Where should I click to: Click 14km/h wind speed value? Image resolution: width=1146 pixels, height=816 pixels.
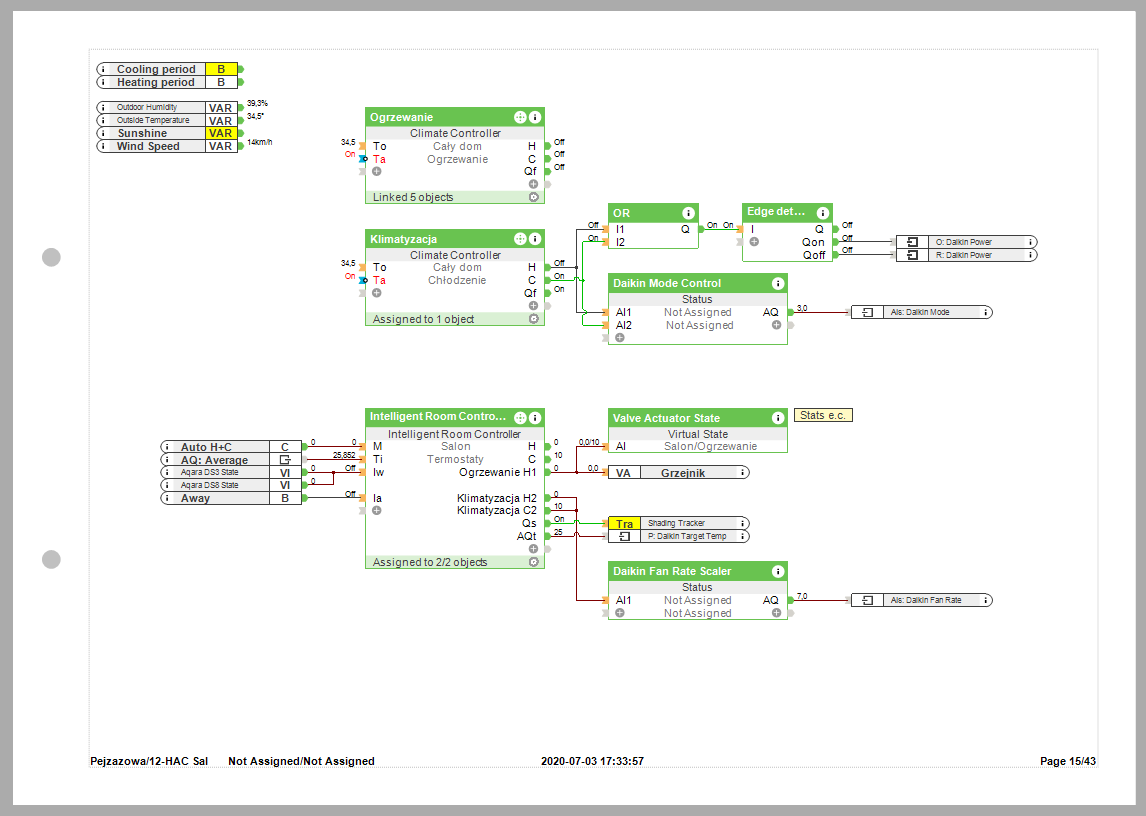(x=259, y=142)
